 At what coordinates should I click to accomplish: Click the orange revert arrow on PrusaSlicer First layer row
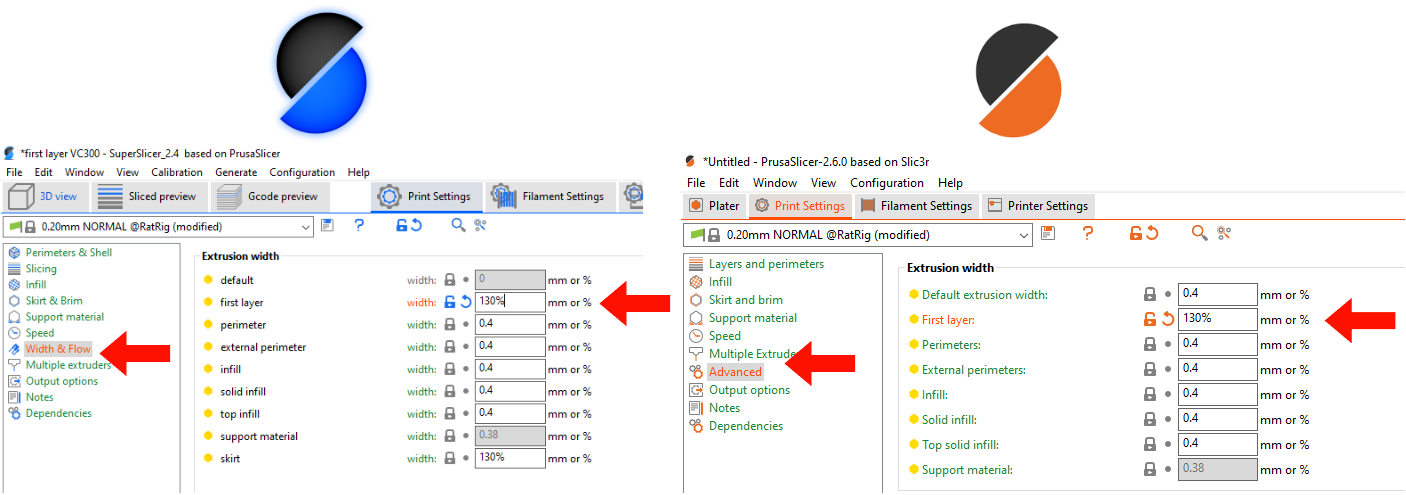(1167, 319)
